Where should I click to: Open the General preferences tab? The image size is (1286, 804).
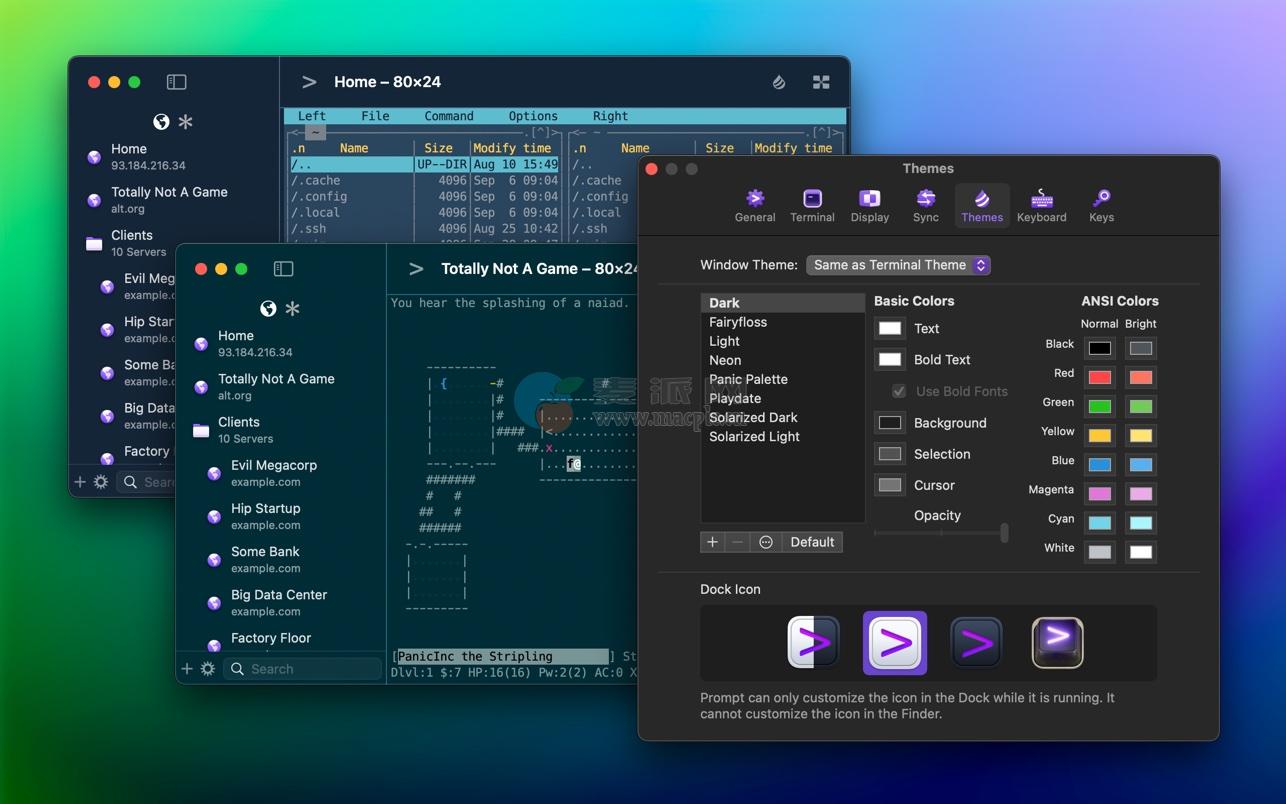pyautogui.click(x=755, y=205)
